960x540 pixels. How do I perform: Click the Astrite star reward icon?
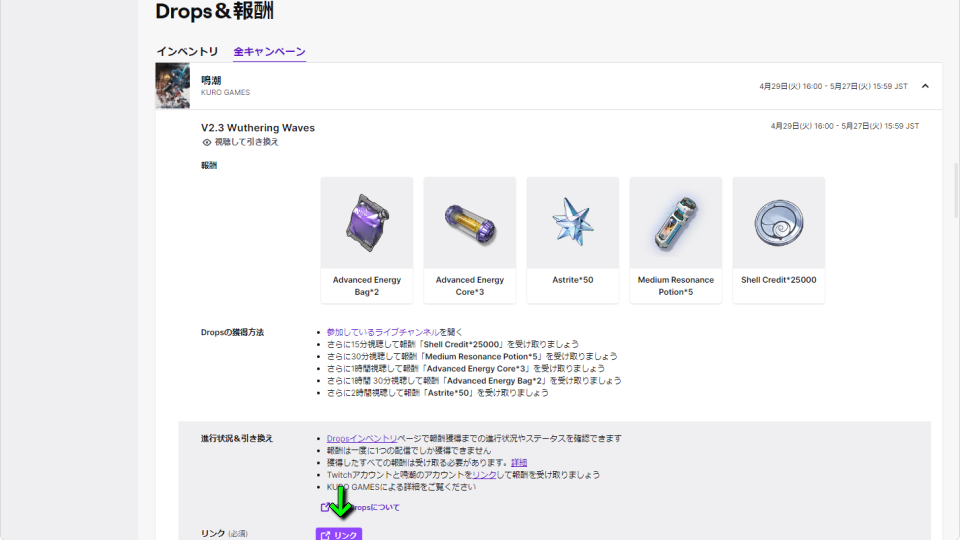click(x=572, y=222)
